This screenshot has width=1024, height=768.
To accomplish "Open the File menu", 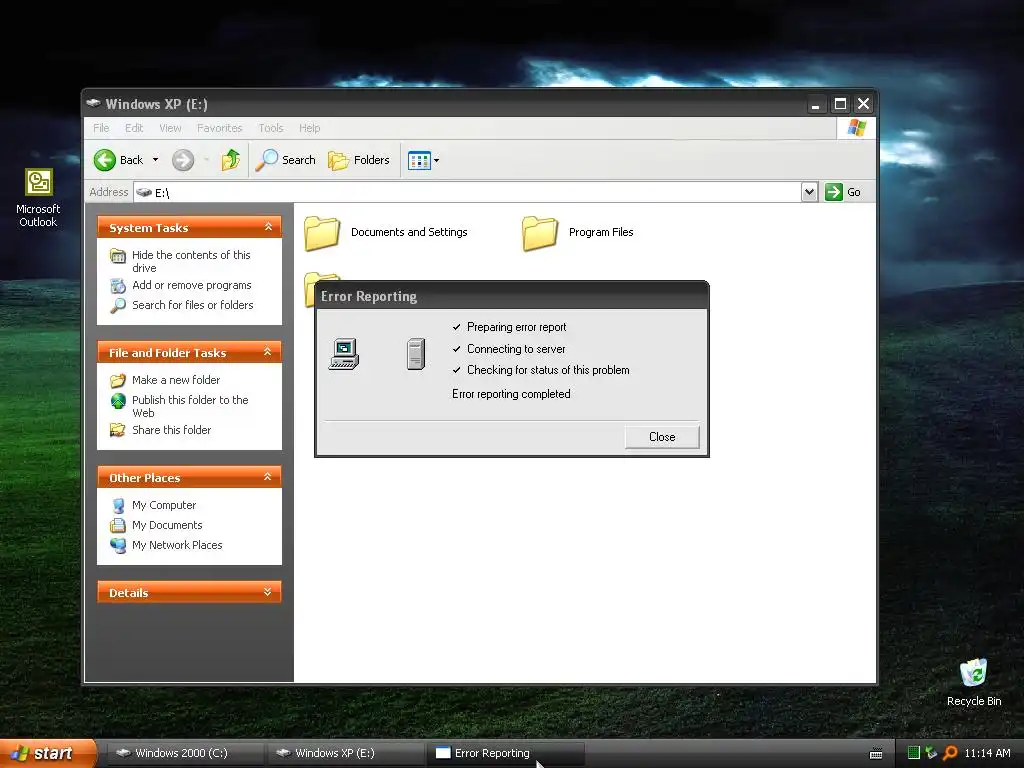I will pos(101,128).
